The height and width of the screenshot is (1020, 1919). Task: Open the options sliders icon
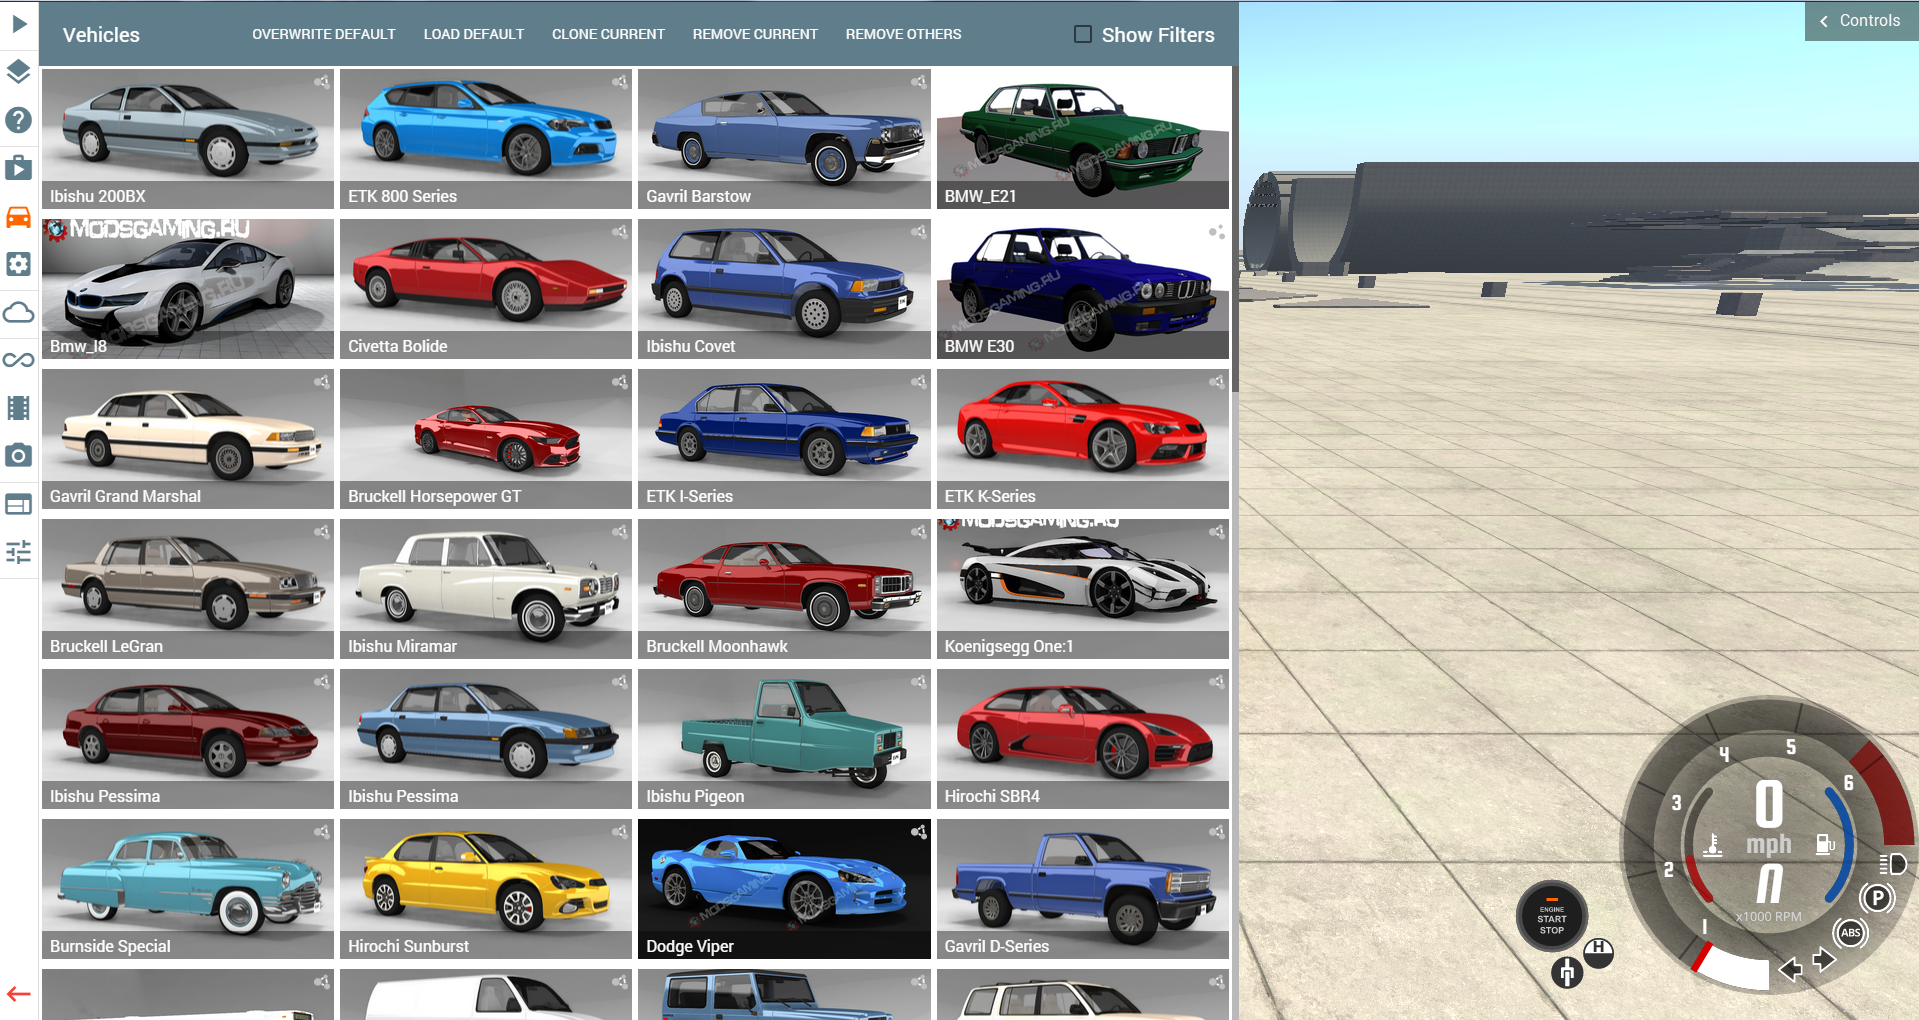pyautogui.click(x=19, y=552)
